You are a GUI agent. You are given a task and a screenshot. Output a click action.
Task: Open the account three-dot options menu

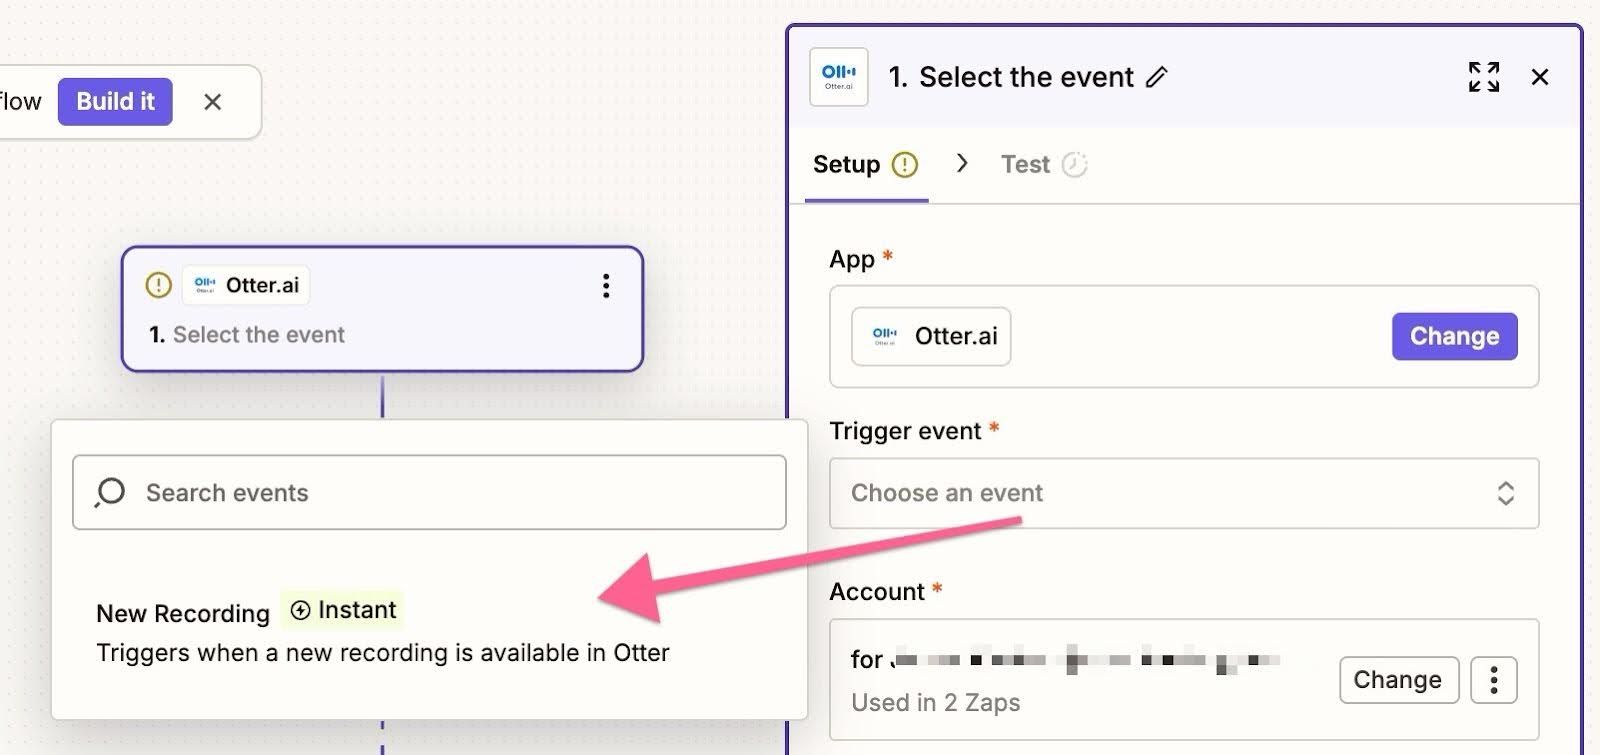pyautogui.click(x=1494, y=680)
